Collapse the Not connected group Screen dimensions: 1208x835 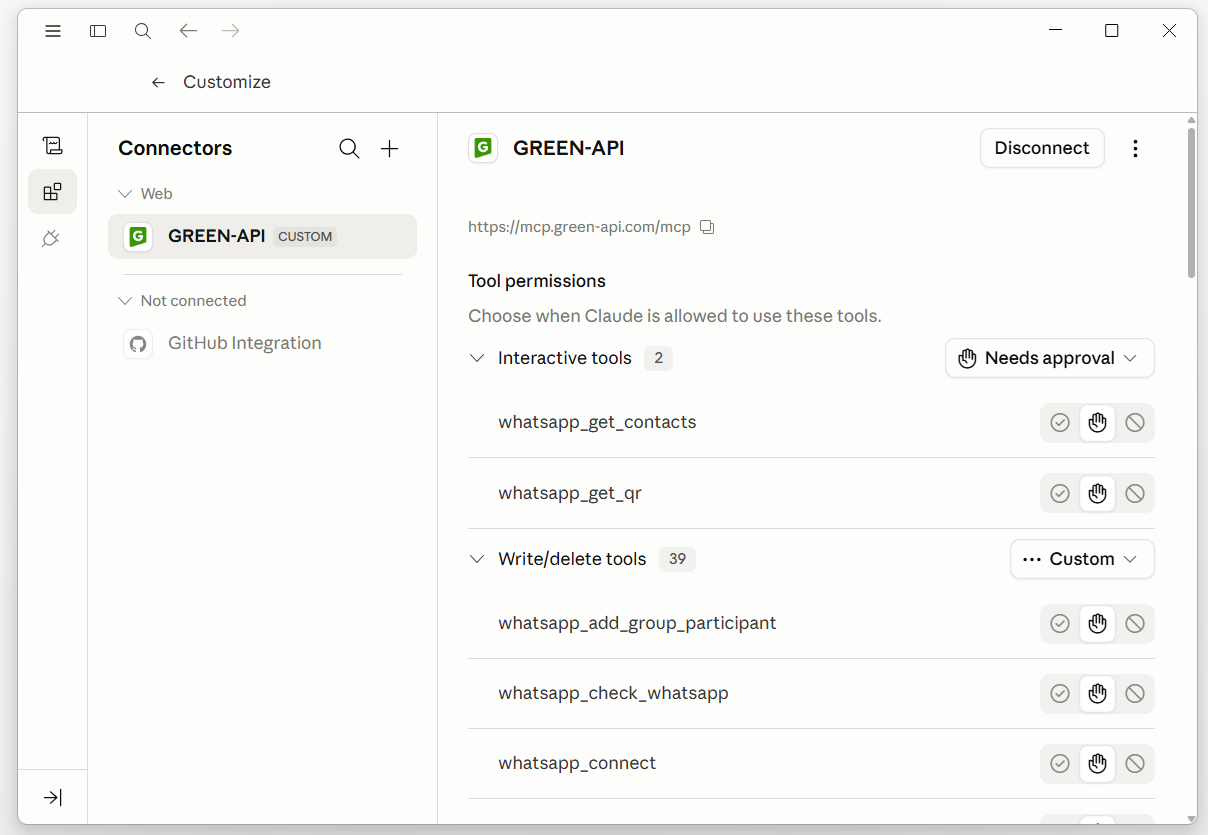pos(125,301)
